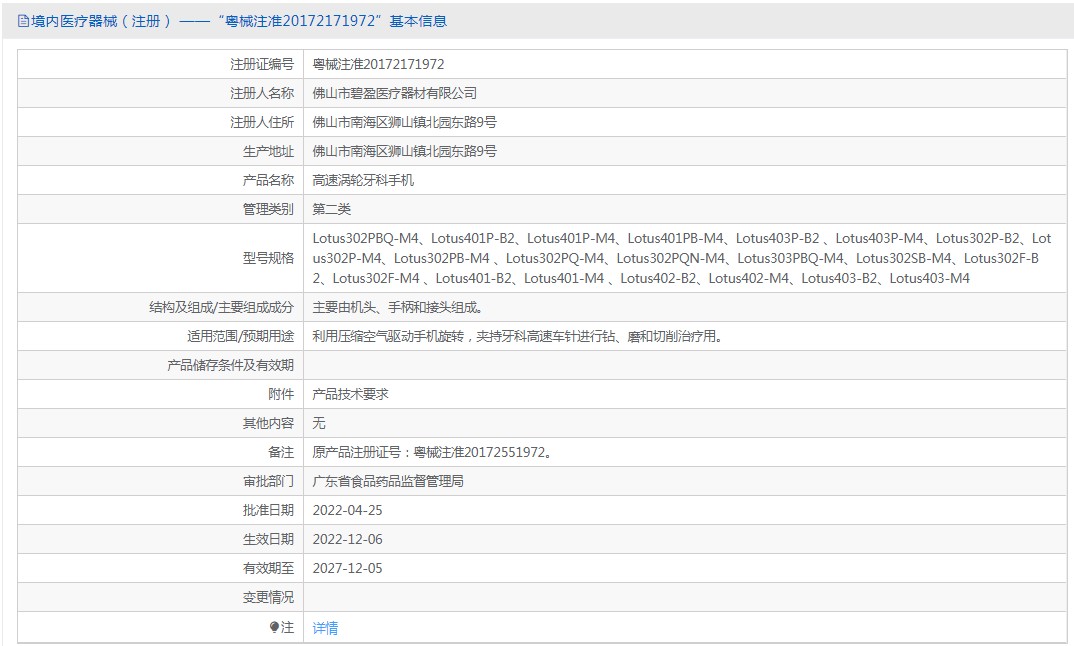This screenshot has height=646, width=1074.
Task: Click effective date 2022-12-06
Action: tap(347, 539)
